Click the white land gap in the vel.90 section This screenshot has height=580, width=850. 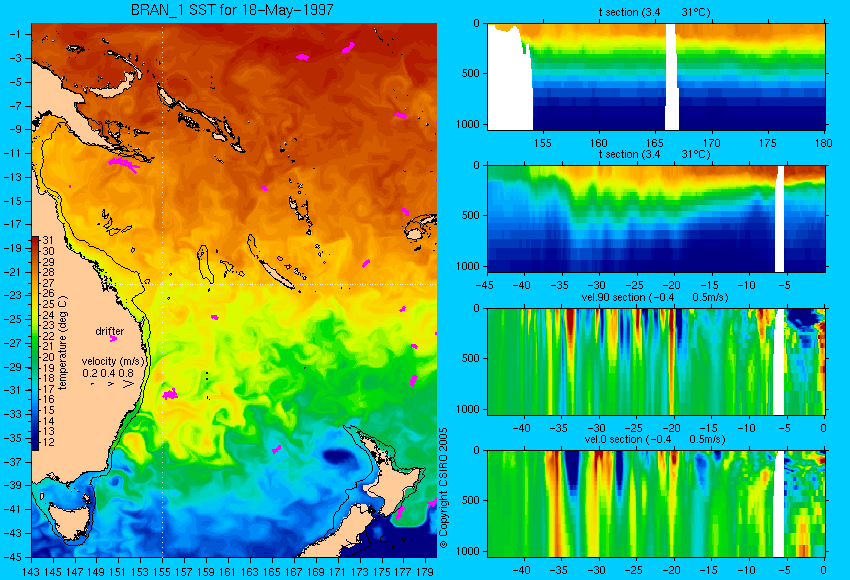point(778,362)
